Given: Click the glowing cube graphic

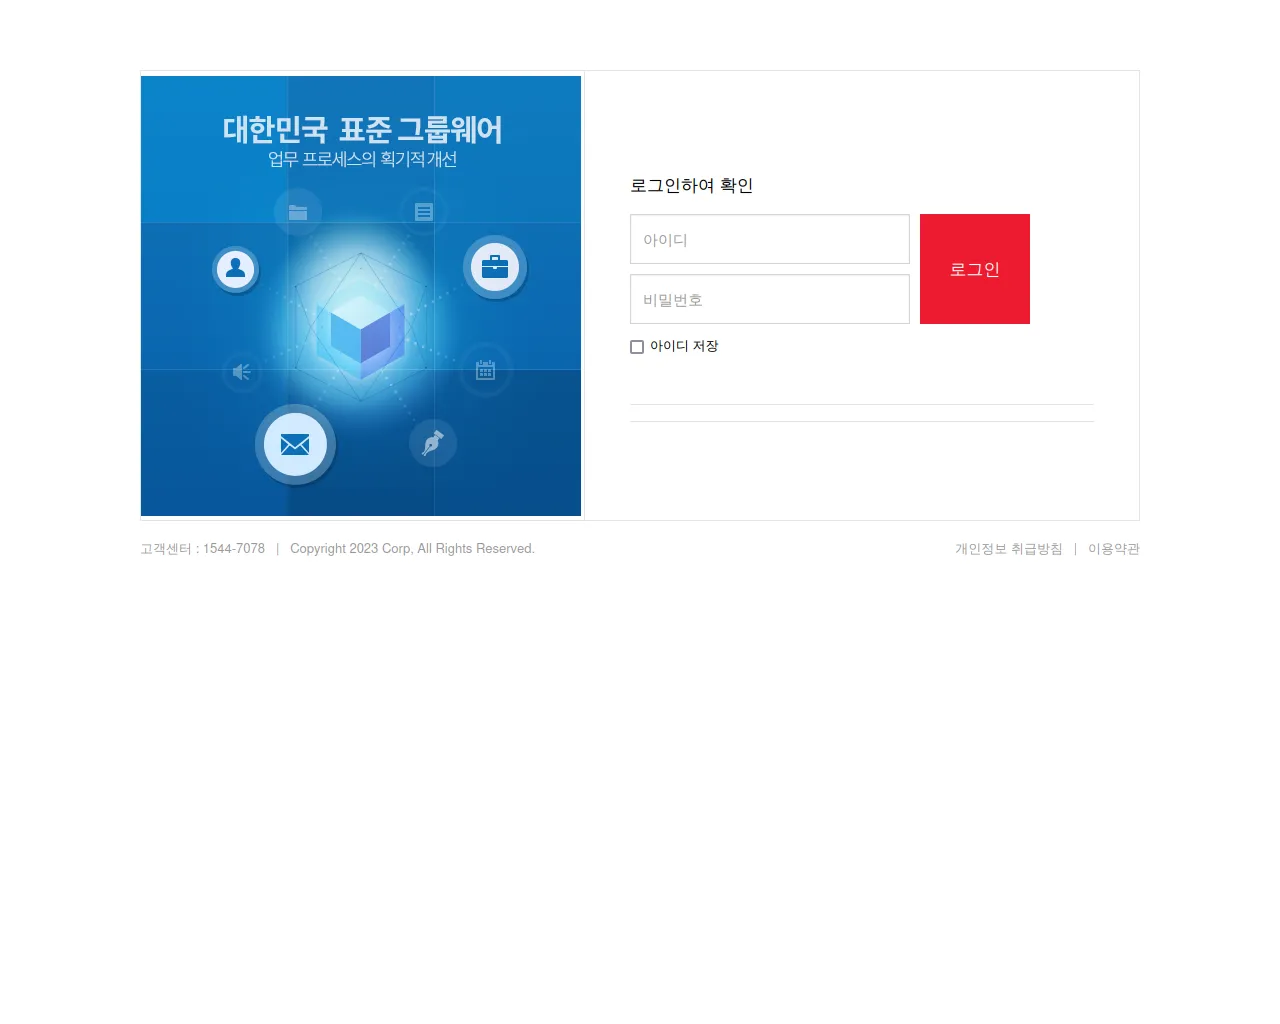Looking at the screenshot, I should (361, 335).
